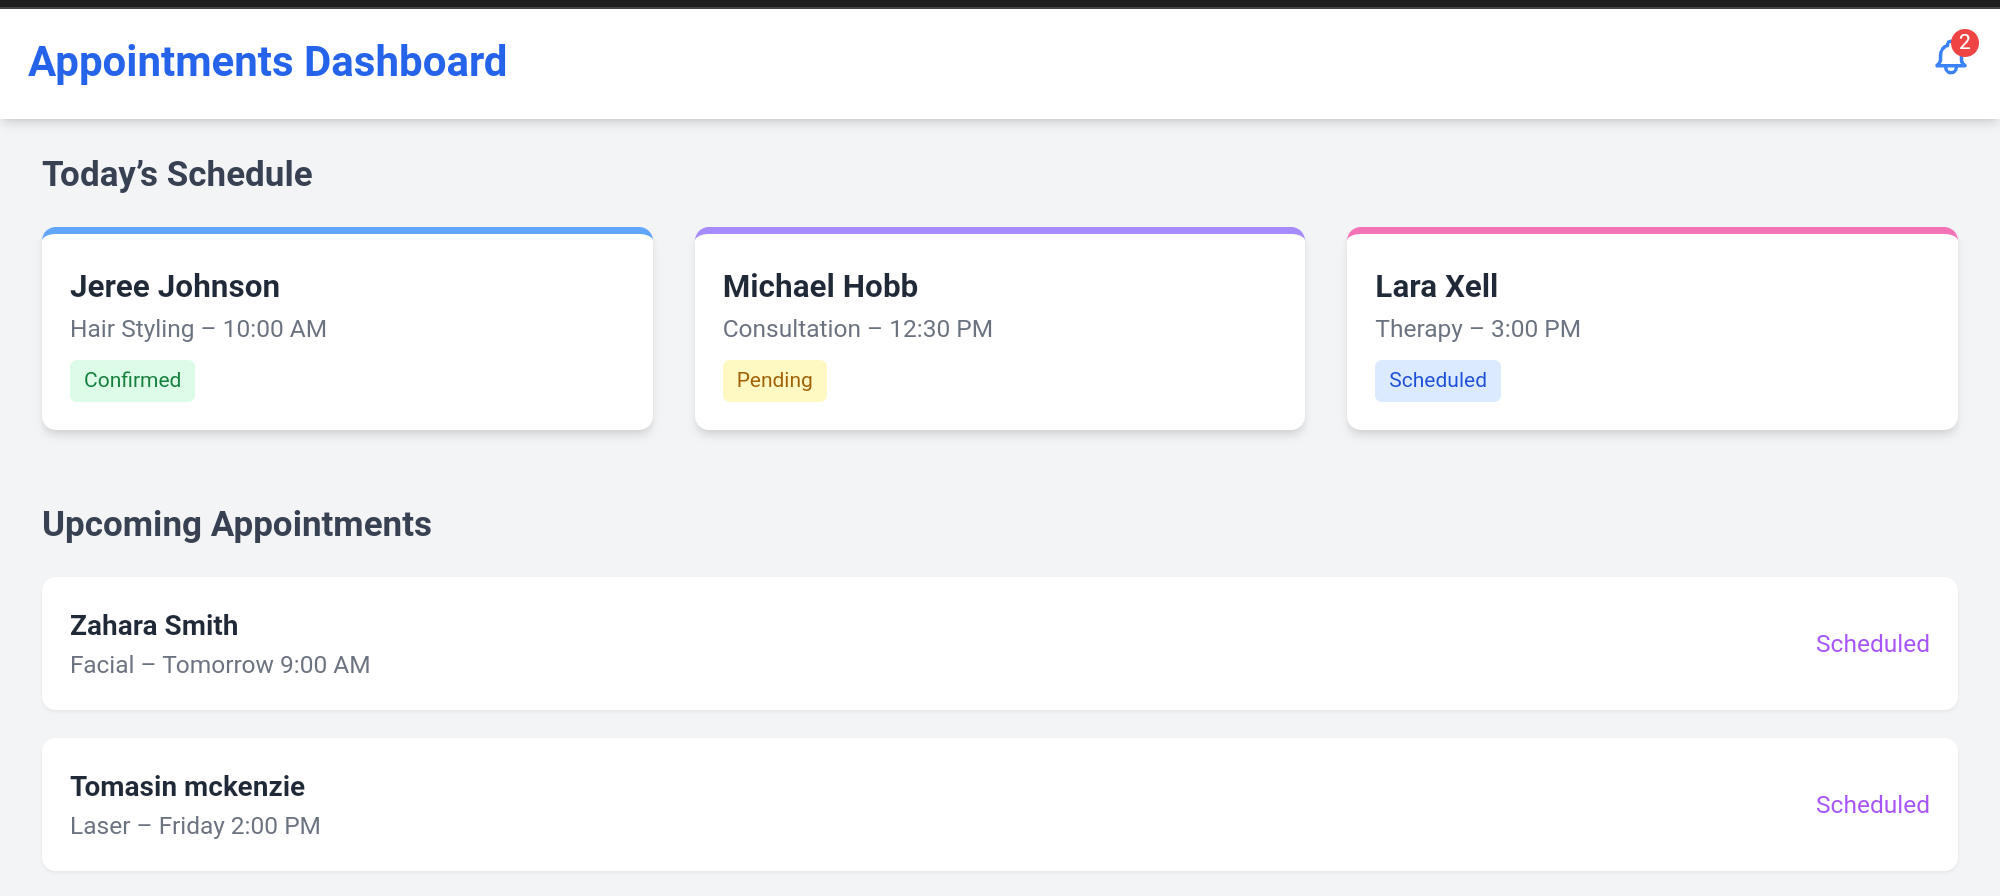Click the notification bell icon
2000x896 pixels.
(x=1949, y=60)
